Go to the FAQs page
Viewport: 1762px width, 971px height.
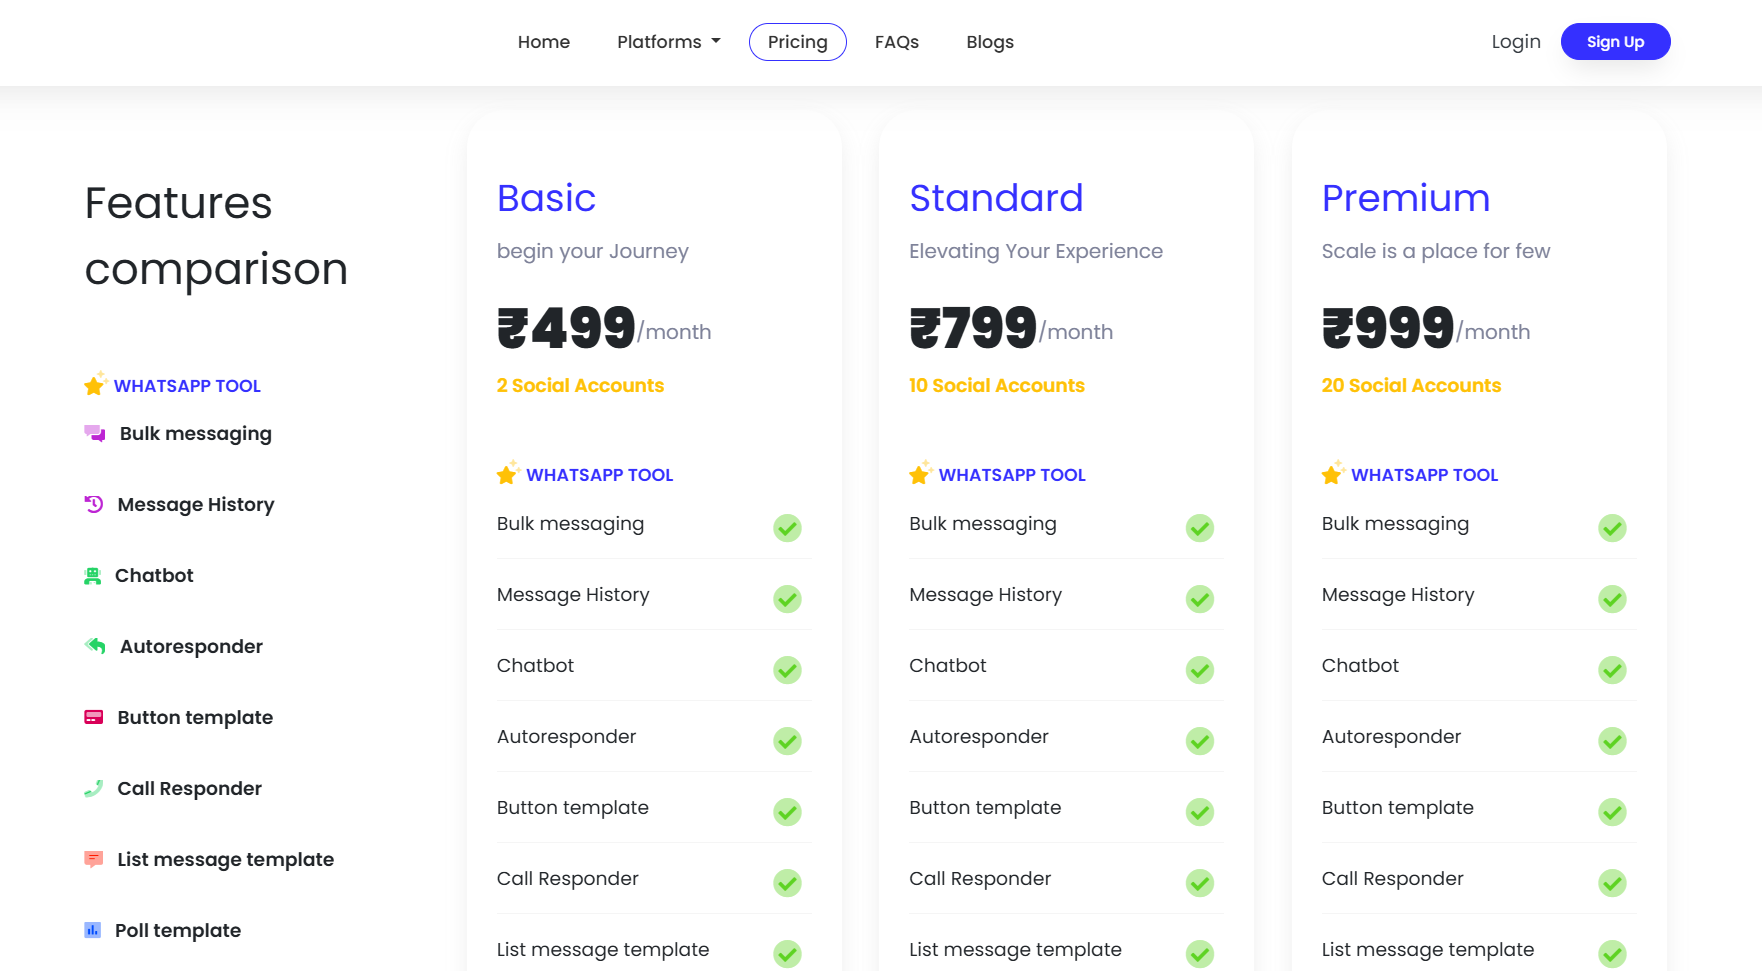(896, 42)
